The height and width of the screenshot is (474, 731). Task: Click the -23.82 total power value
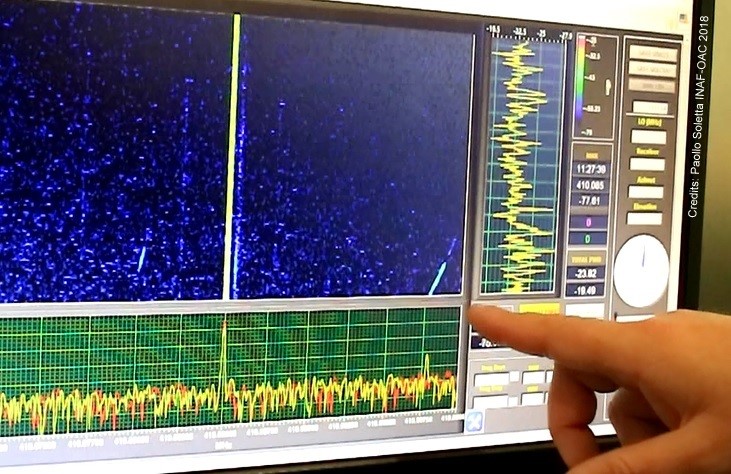(x=586, y=272)
